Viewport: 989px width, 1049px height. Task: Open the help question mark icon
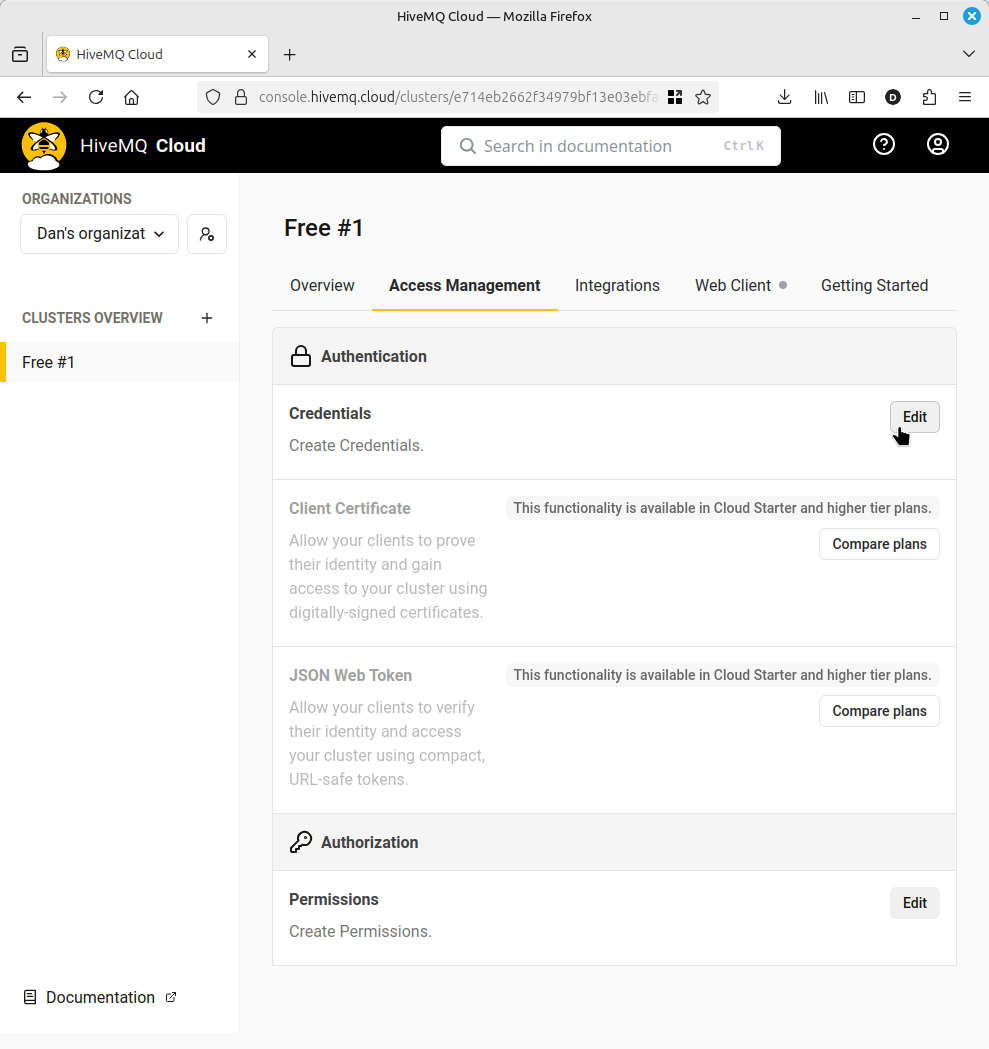click(x=883, y=145)
